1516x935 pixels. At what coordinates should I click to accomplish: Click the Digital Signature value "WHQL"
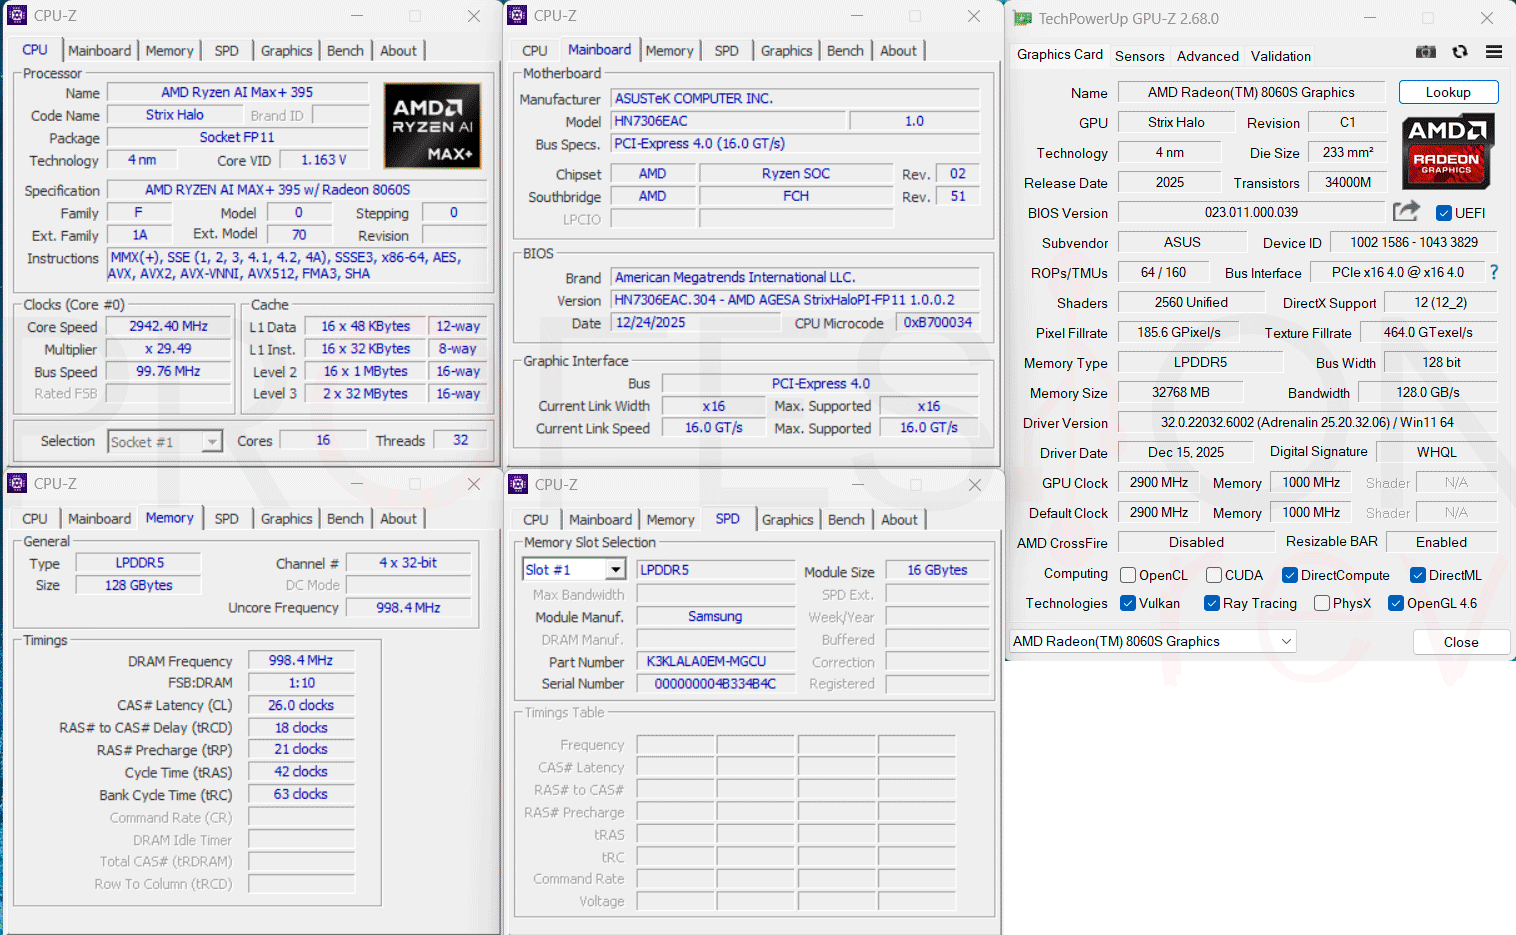click(1437, 452)
